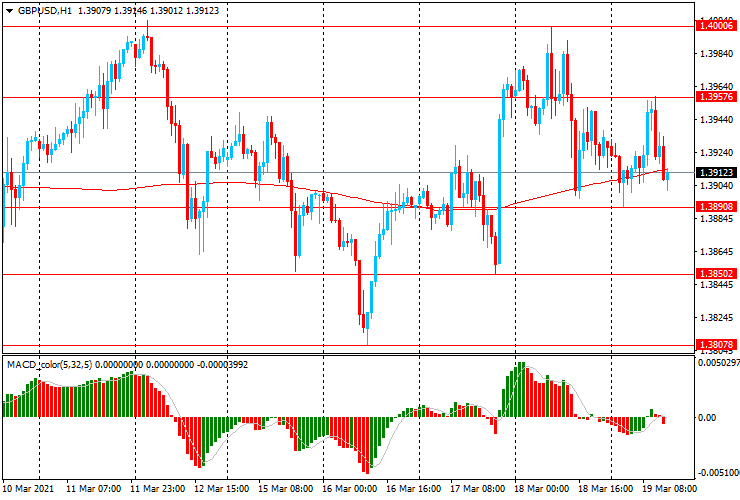This screenshot has height=500, width=740.
Task: Select the 1.38078 red price label
Action: [x=716, y=344]
